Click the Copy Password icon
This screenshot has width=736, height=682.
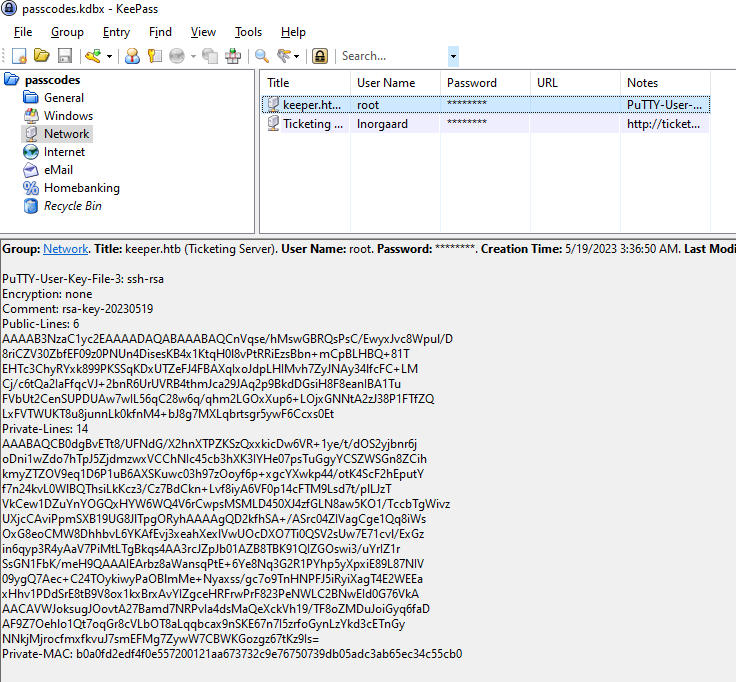[x=154, y=56]
